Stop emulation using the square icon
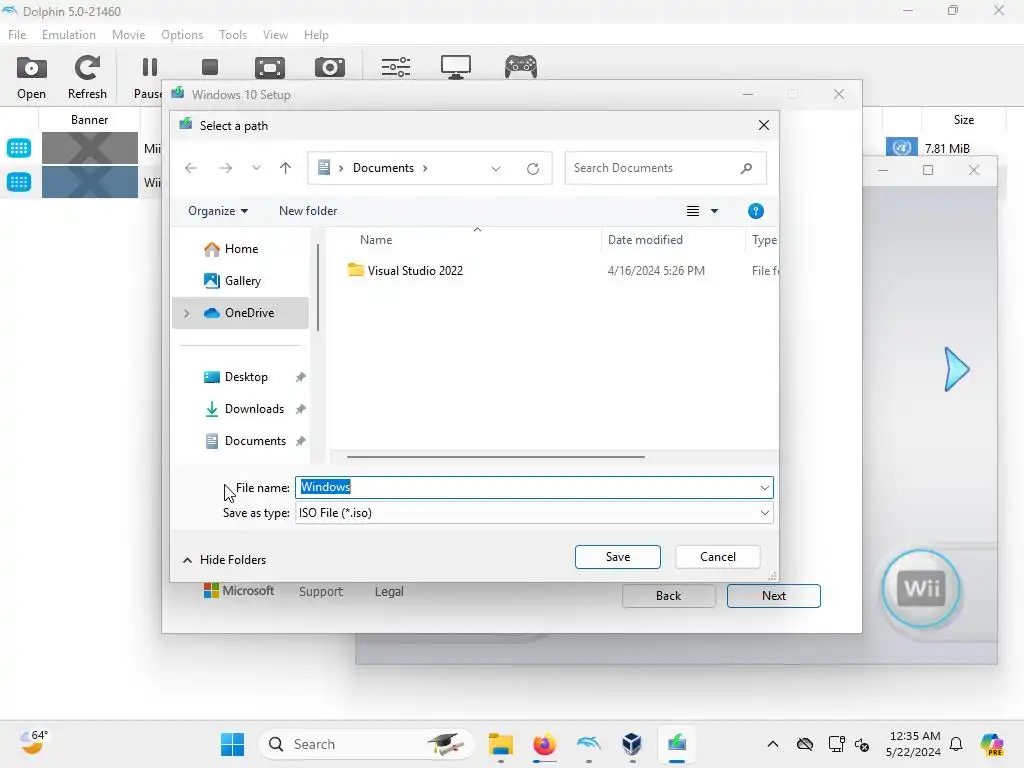This screenshot has width=1024, height=768. point(210,67)
